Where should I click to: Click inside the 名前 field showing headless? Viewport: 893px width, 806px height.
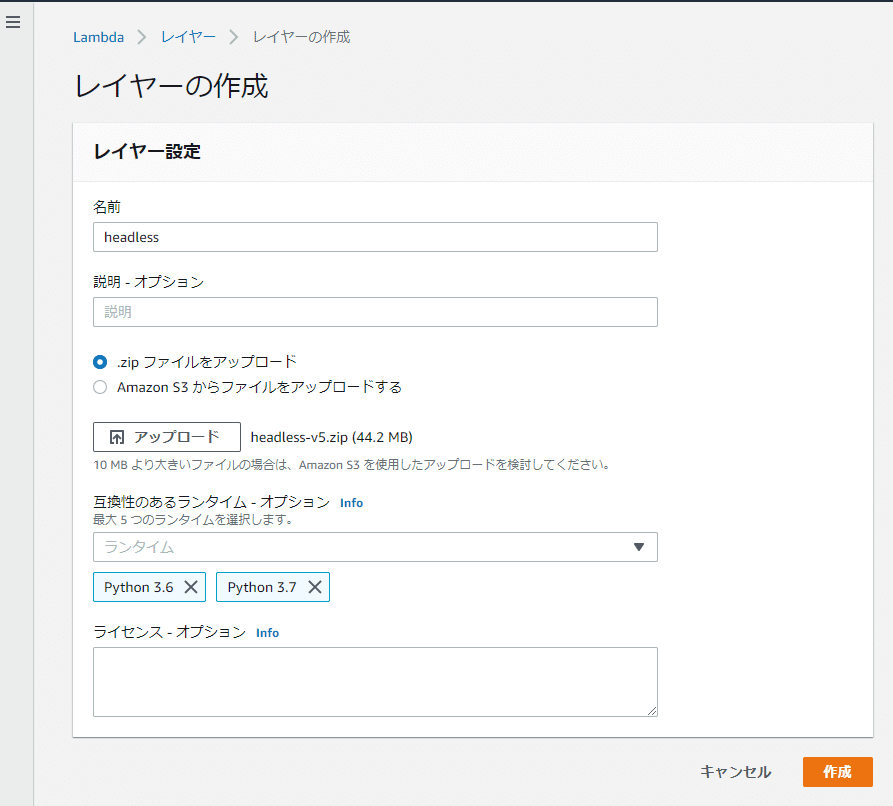click(x=375, y=237)
